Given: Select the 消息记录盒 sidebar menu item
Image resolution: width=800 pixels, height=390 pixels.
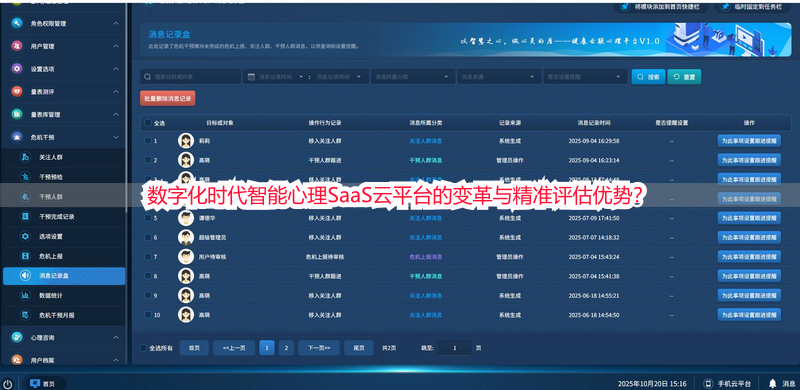Looking at the screenshot, I should tap(64, 276).
